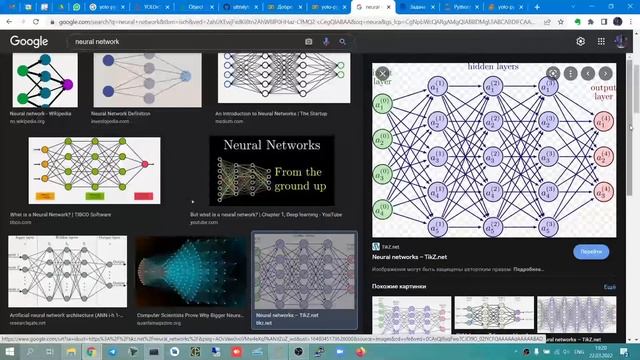Click 'Ещё' beside related images

(609, 287)
